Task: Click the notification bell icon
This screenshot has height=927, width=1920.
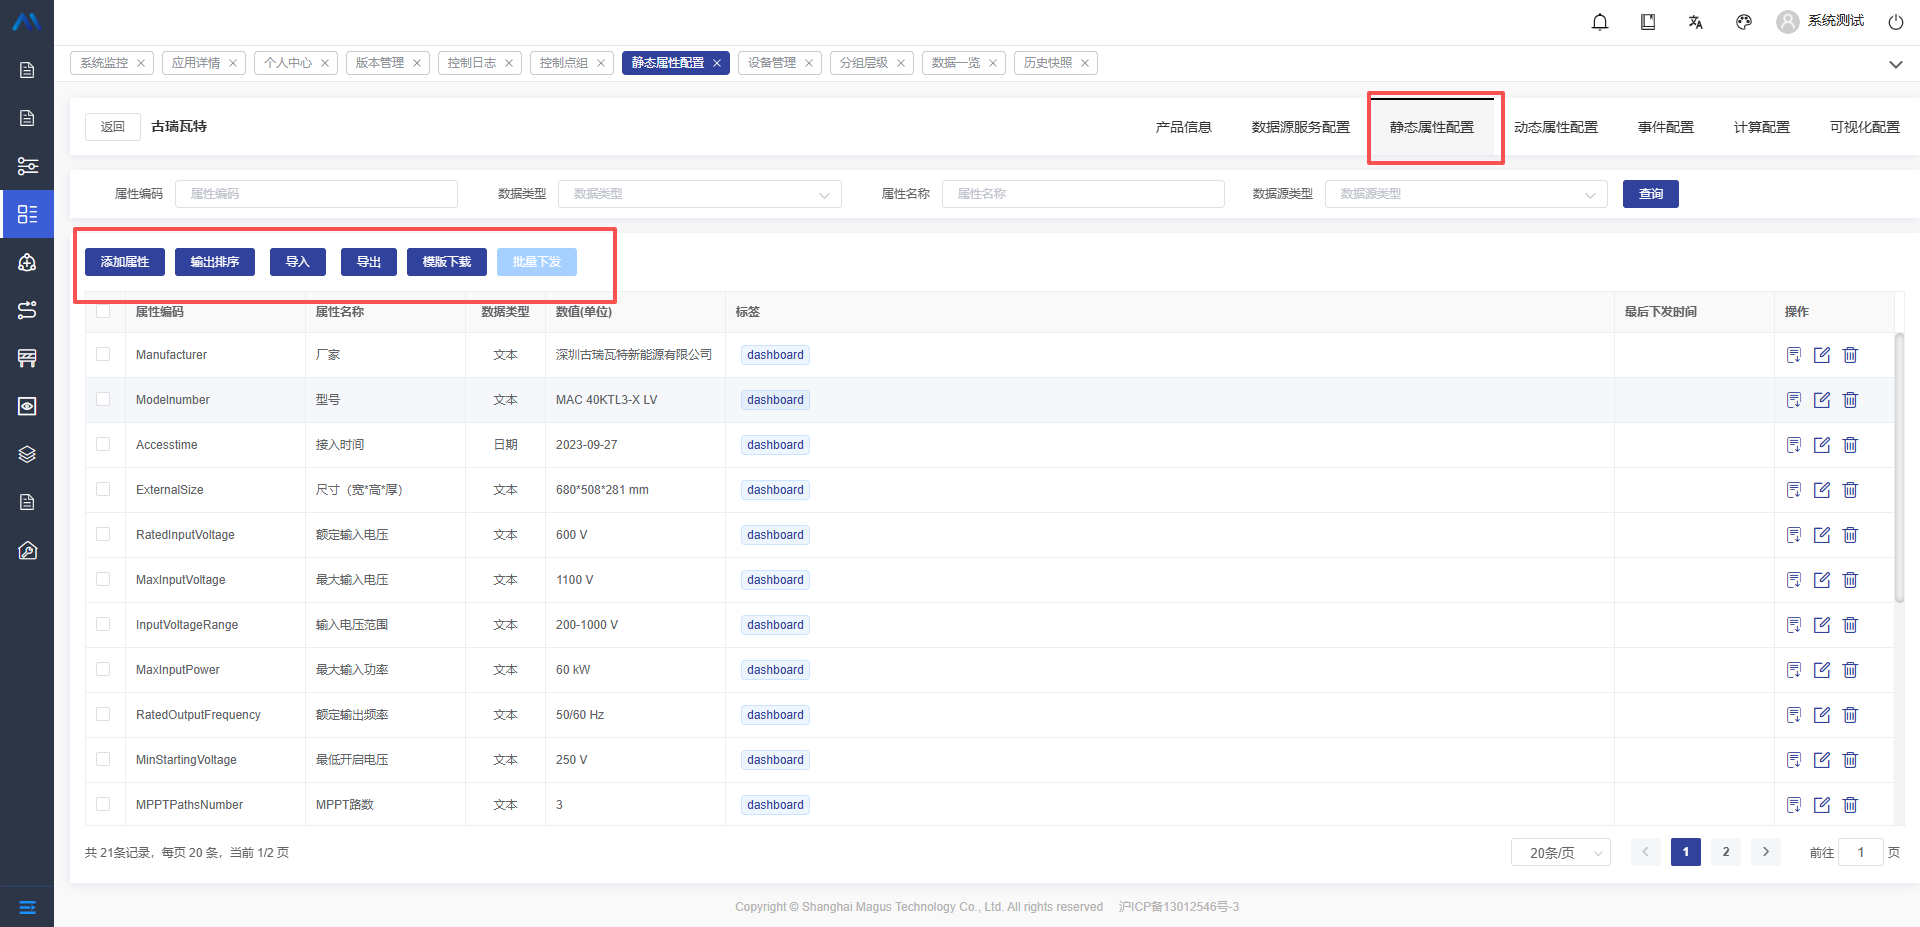Action: [1600, 22]
